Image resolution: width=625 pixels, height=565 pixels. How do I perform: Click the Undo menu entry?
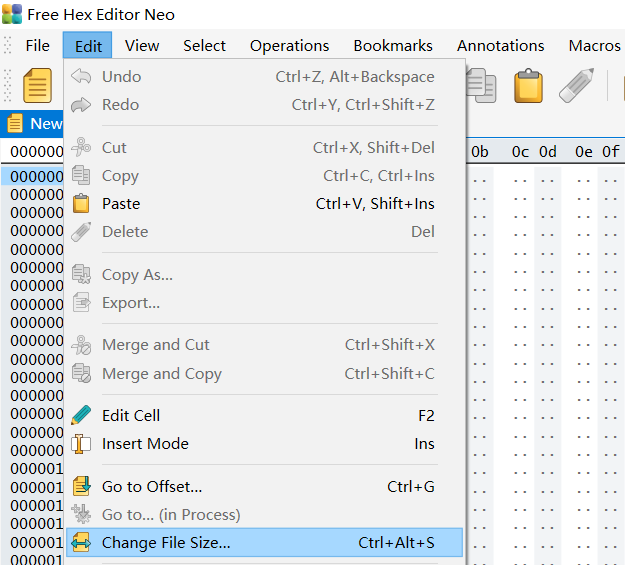265,76
